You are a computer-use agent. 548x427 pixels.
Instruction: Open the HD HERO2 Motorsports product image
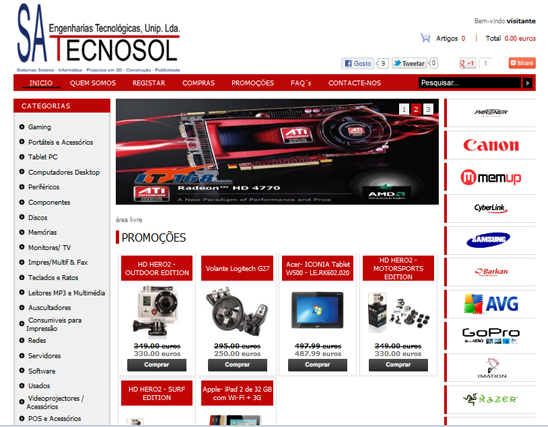coord(398,312)
